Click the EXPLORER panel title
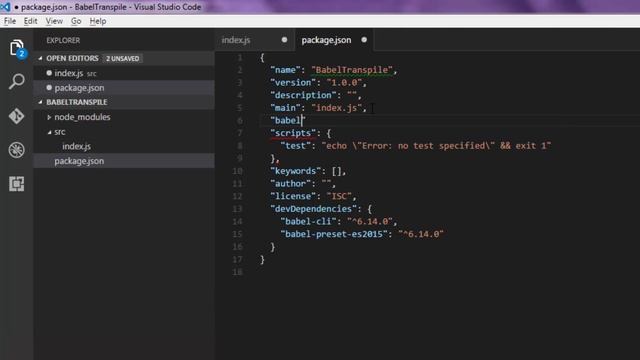This screenshot has width=640, height=360. tap(63, 40)
